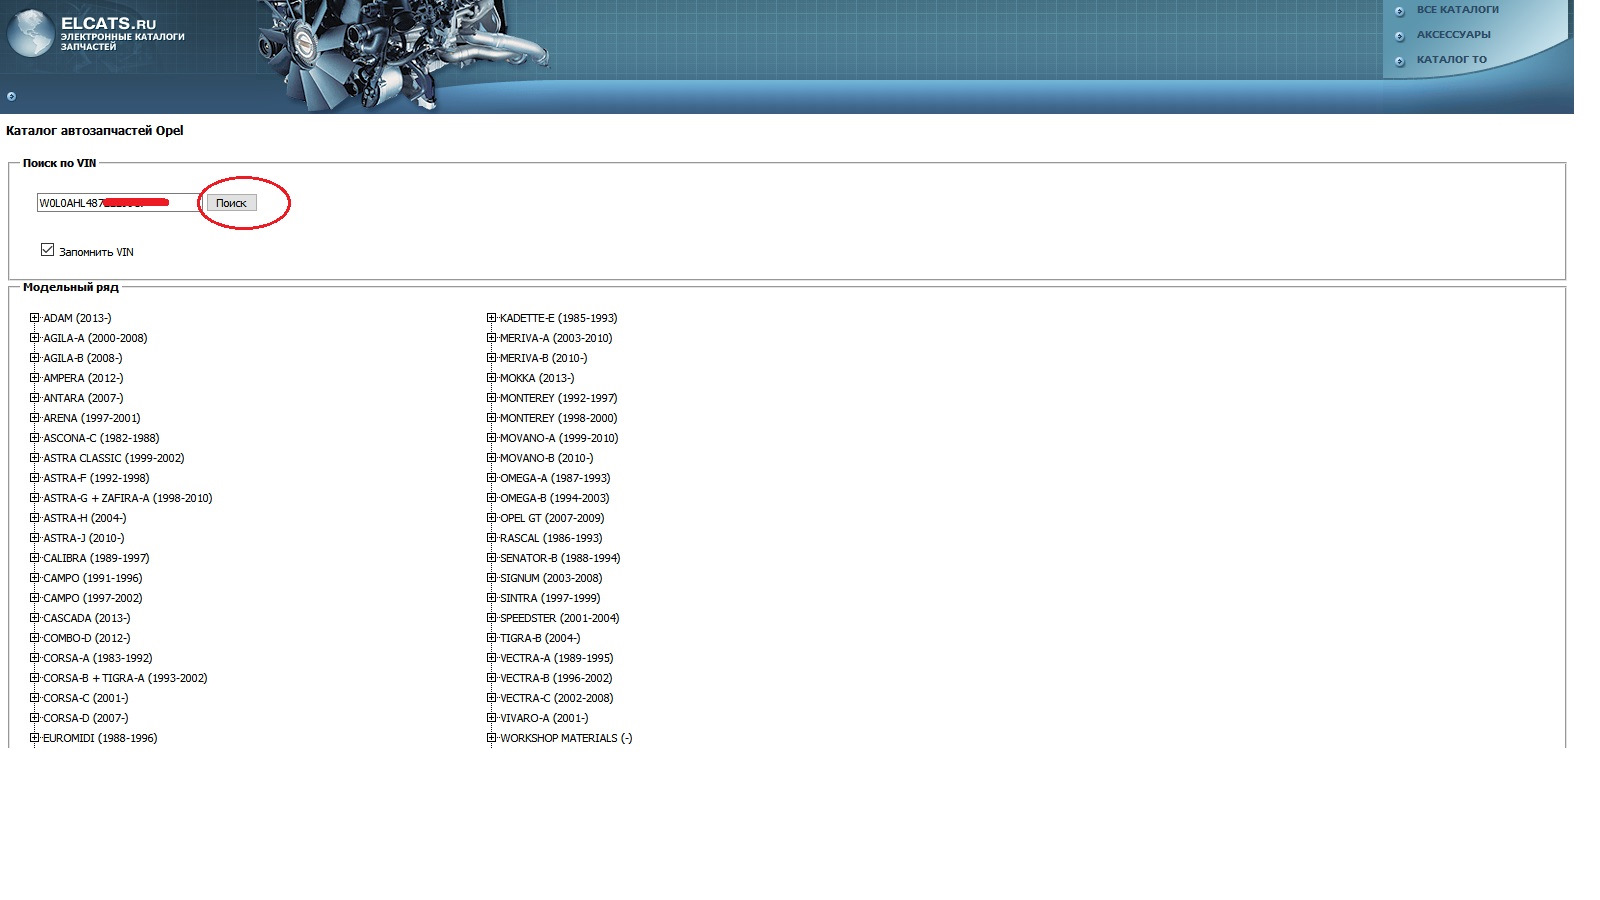
Task: Expand the MERIVA-B (2010-) node
Action: click(x=492, y=358)
